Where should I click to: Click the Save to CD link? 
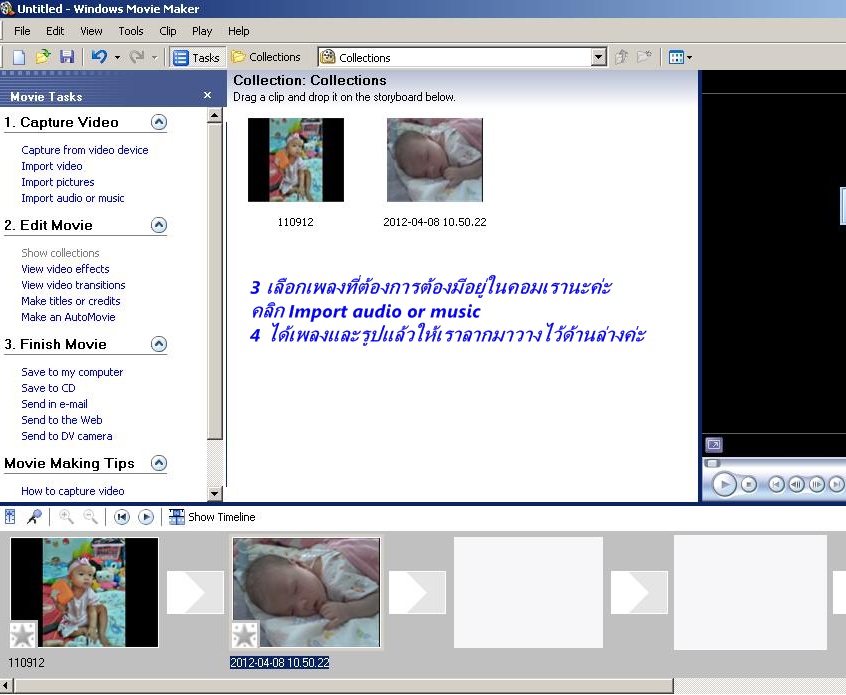(49, 389)
